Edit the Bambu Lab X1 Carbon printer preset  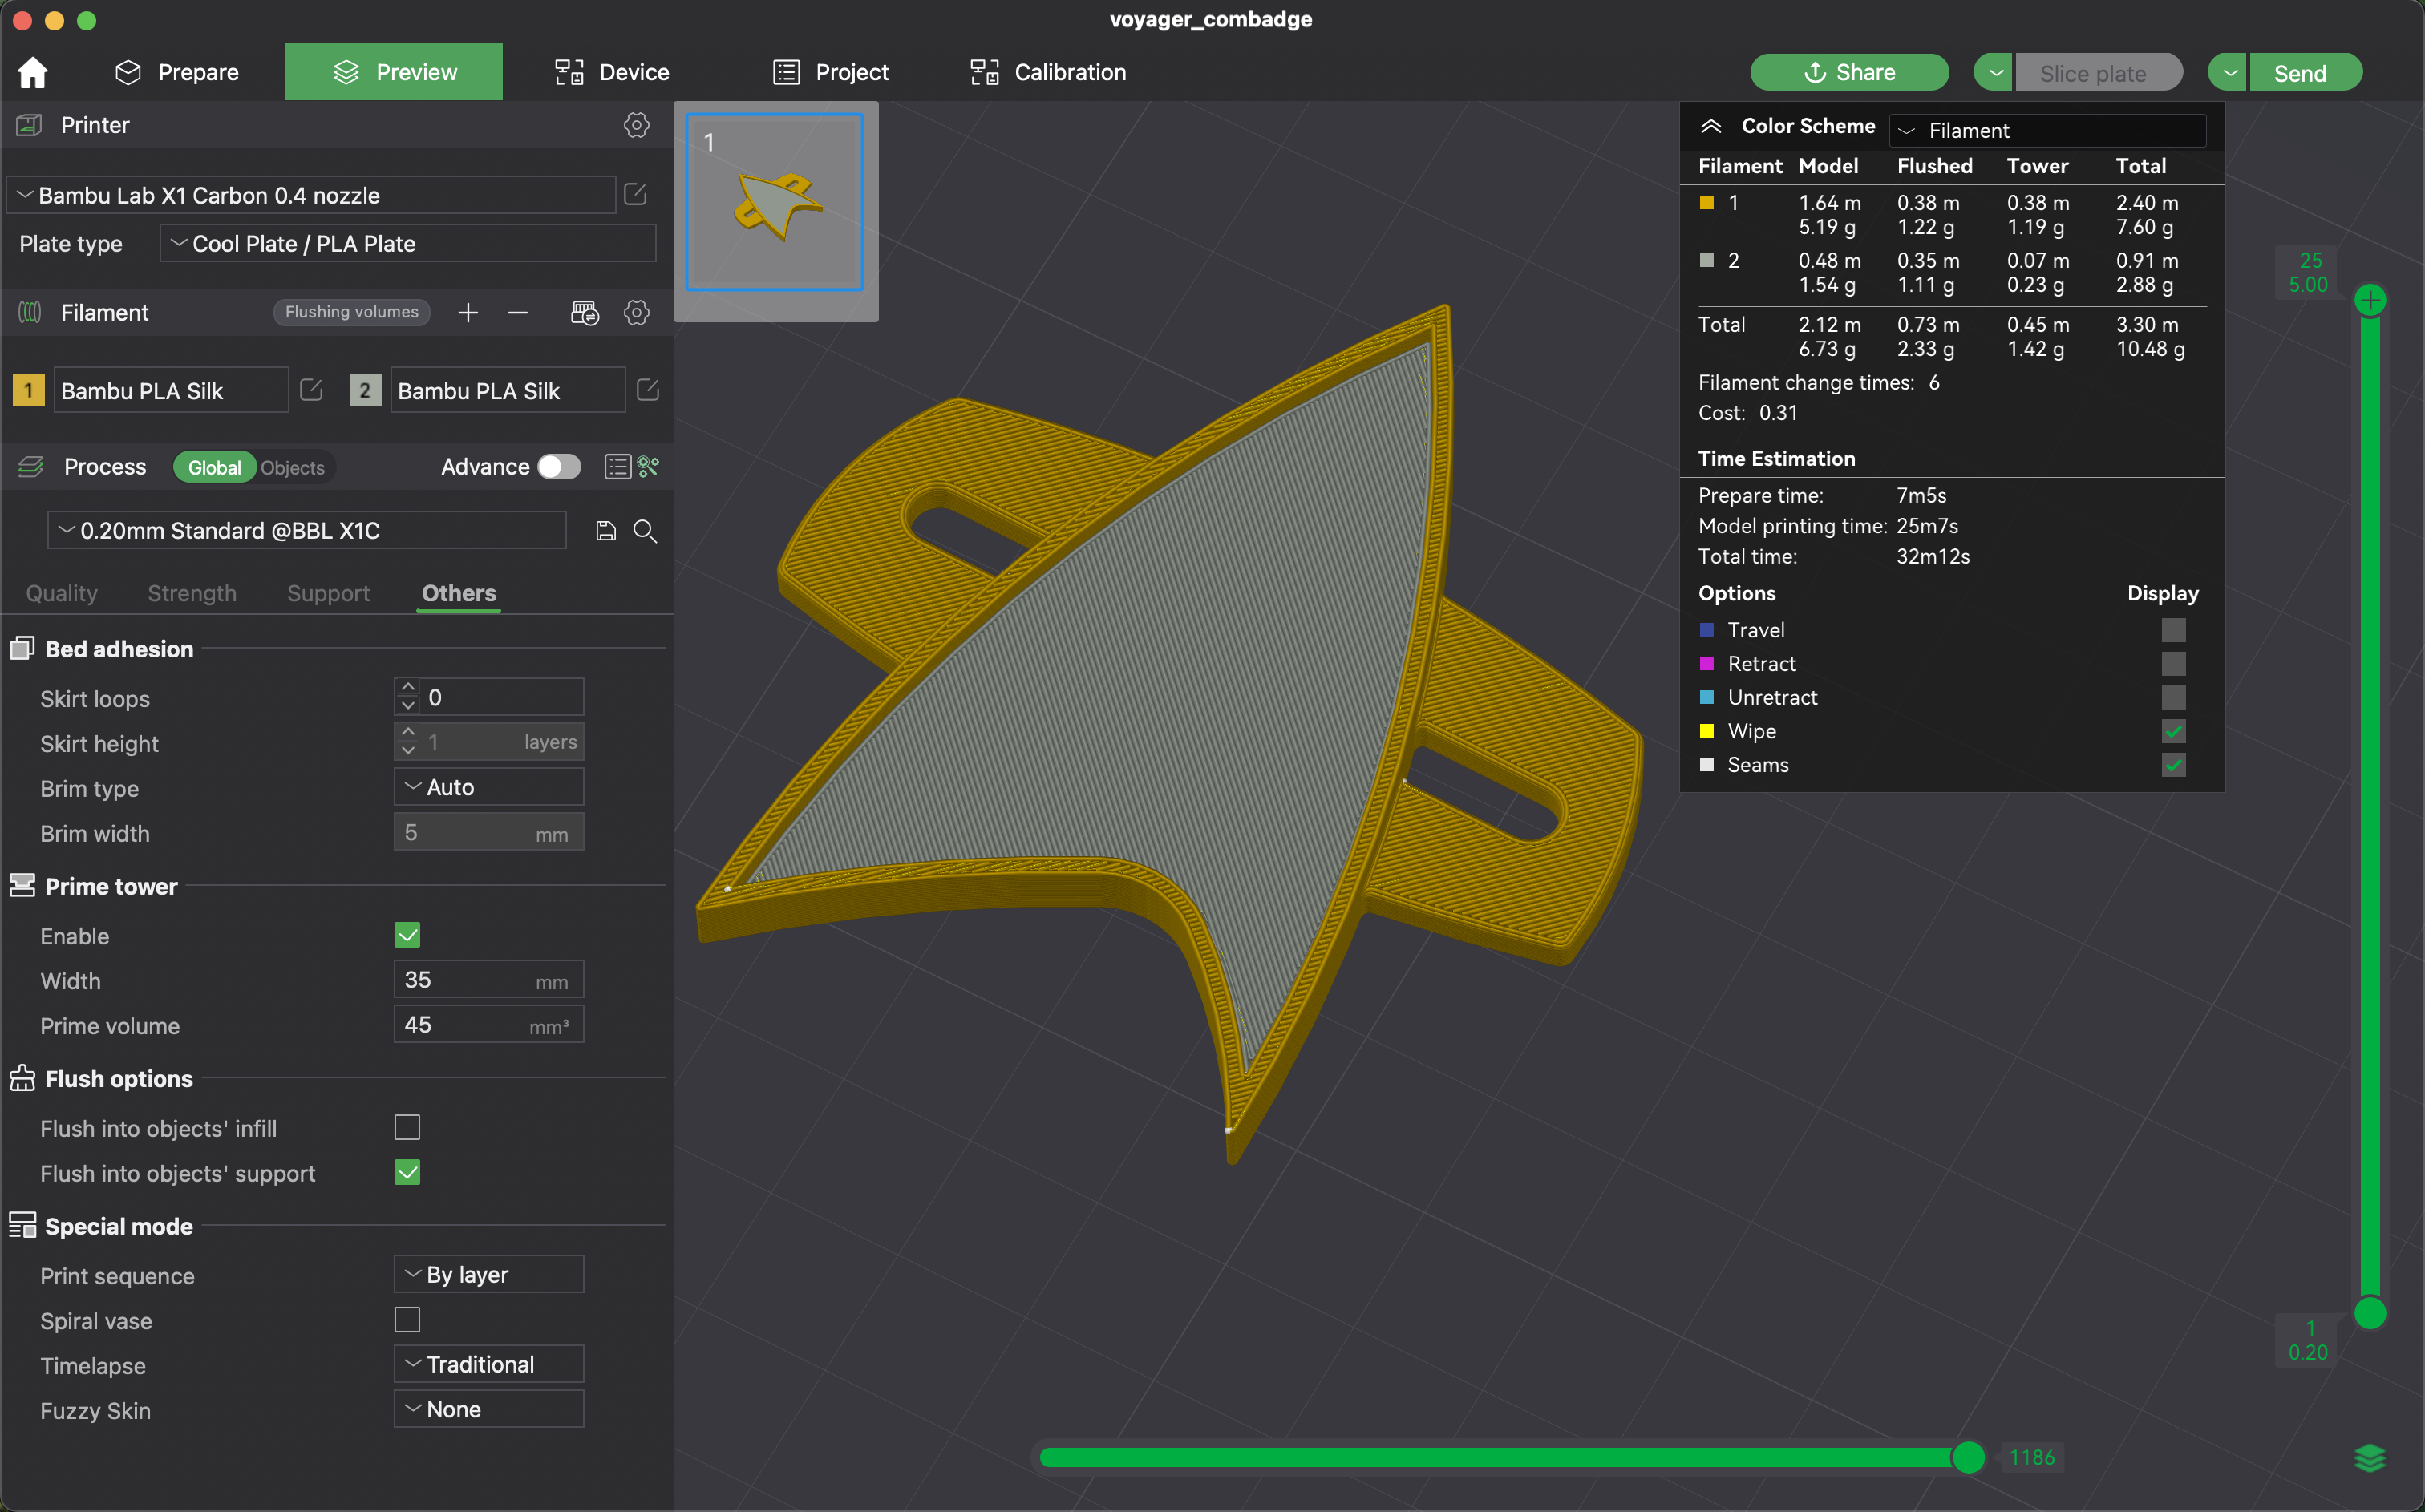[x=635, y=194]
